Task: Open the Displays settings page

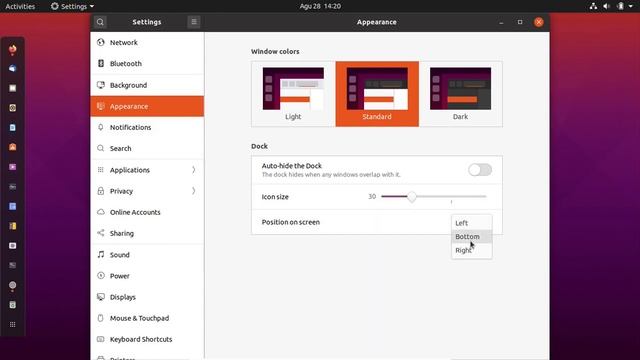Action: [147, 297]
